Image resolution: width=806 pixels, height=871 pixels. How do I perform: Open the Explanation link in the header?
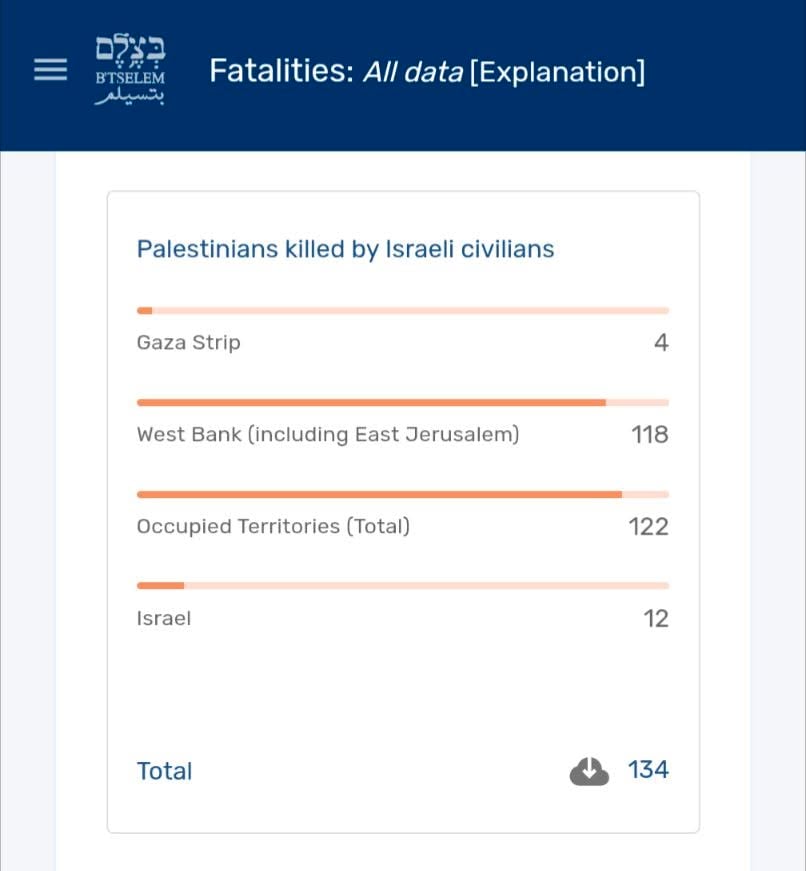coord(557,72)
